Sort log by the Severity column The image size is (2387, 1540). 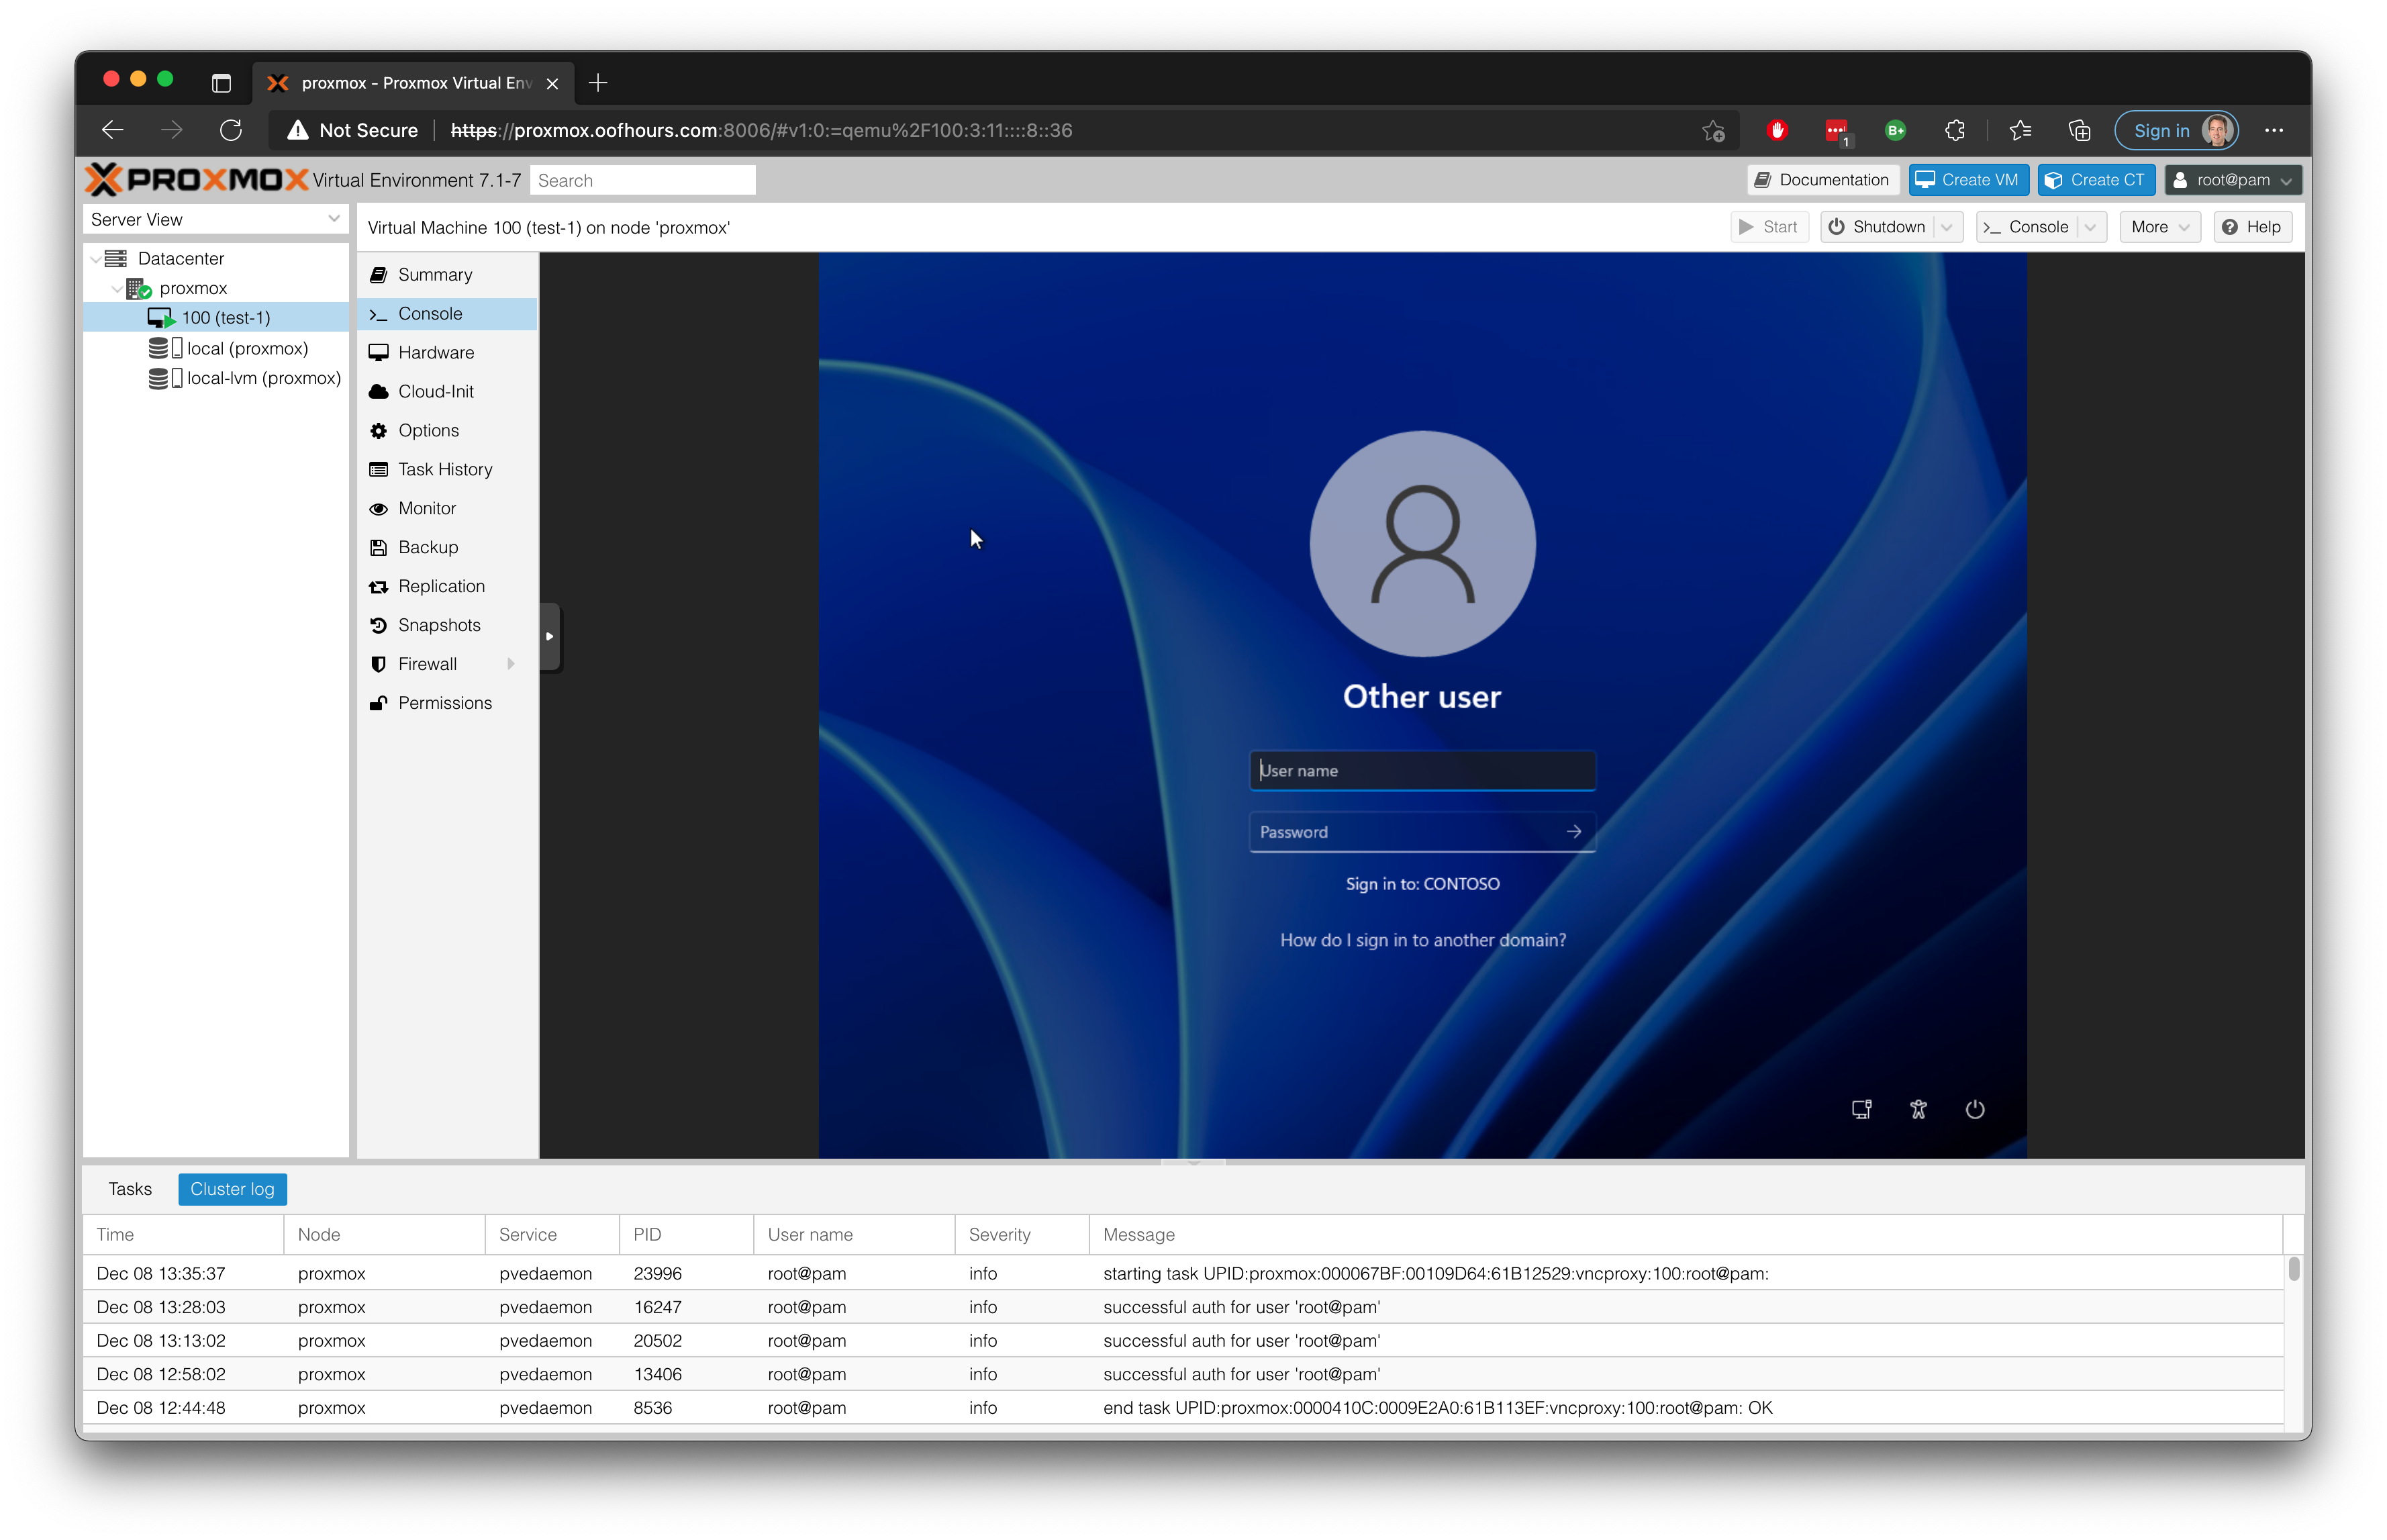pos(1021,1234)
